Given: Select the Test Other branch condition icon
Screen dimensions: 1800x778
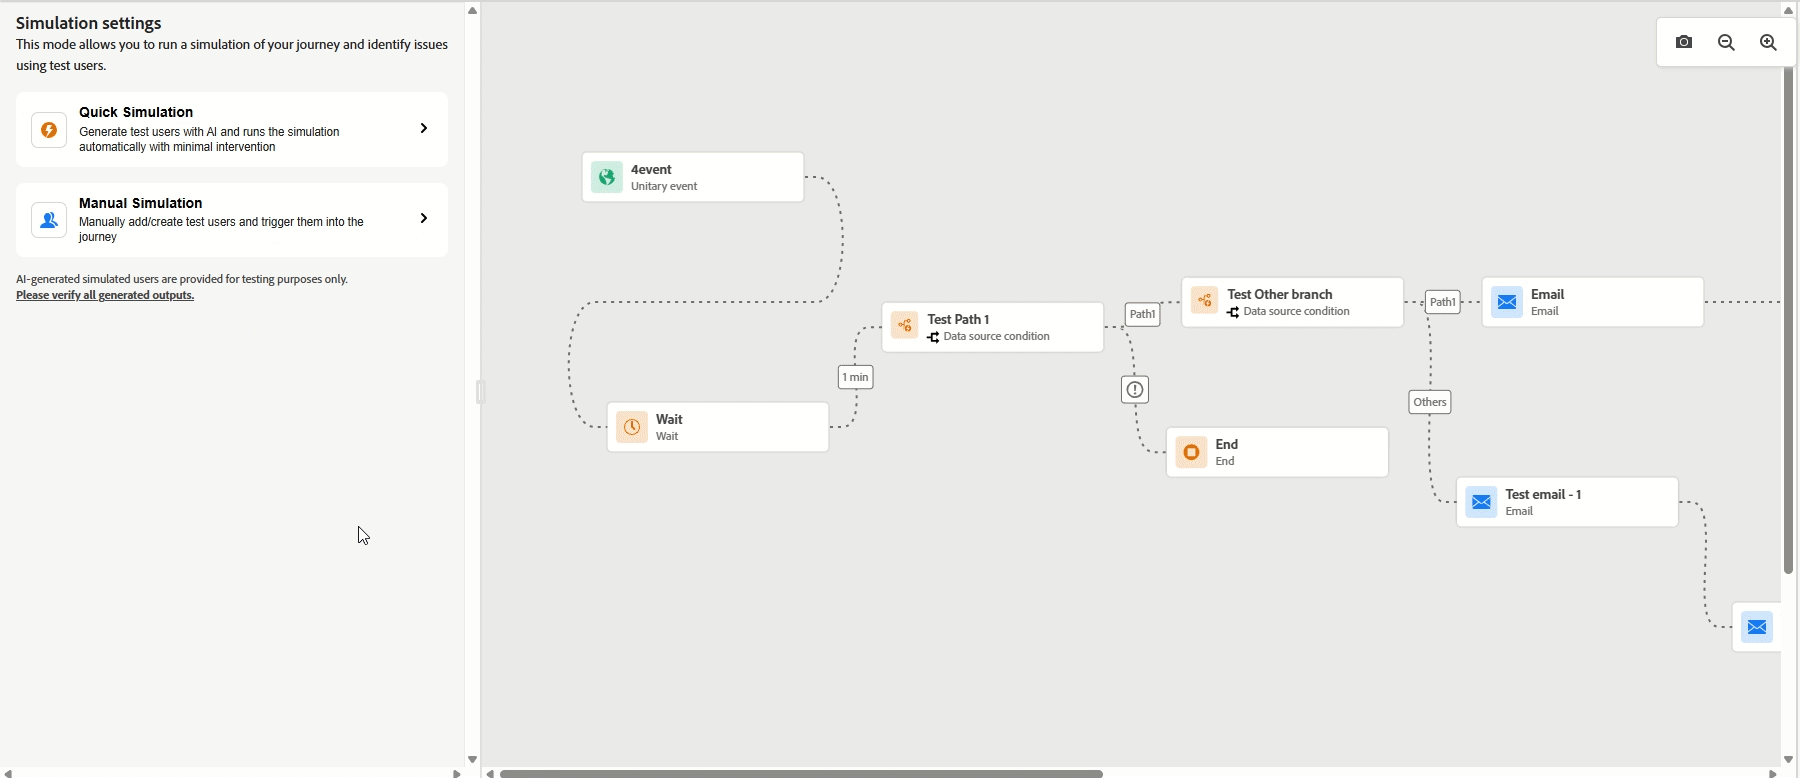Looking at the screenshot, I should click(x=1205, y=300).
